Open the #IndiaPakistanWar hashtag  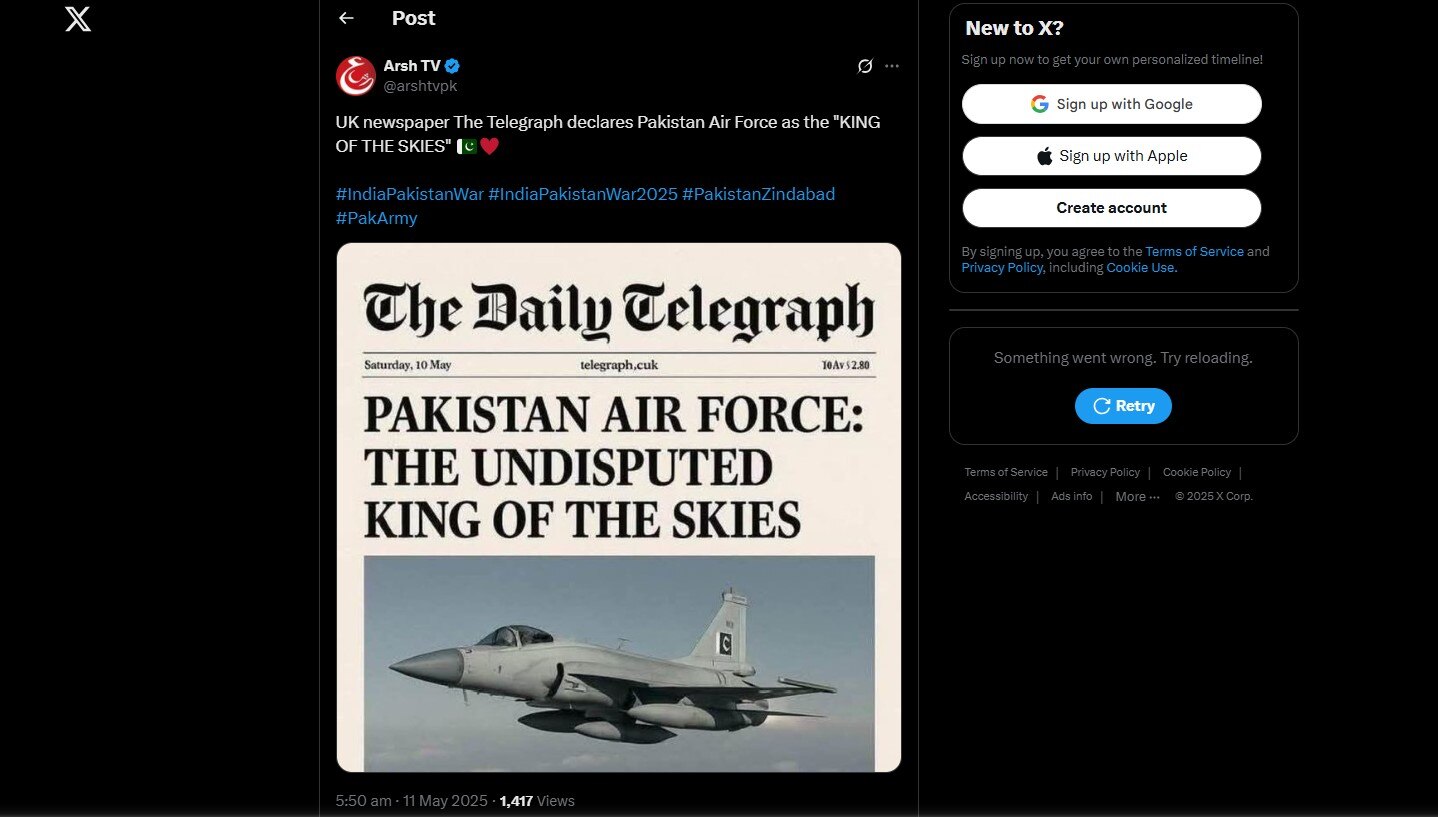[408, 193]
